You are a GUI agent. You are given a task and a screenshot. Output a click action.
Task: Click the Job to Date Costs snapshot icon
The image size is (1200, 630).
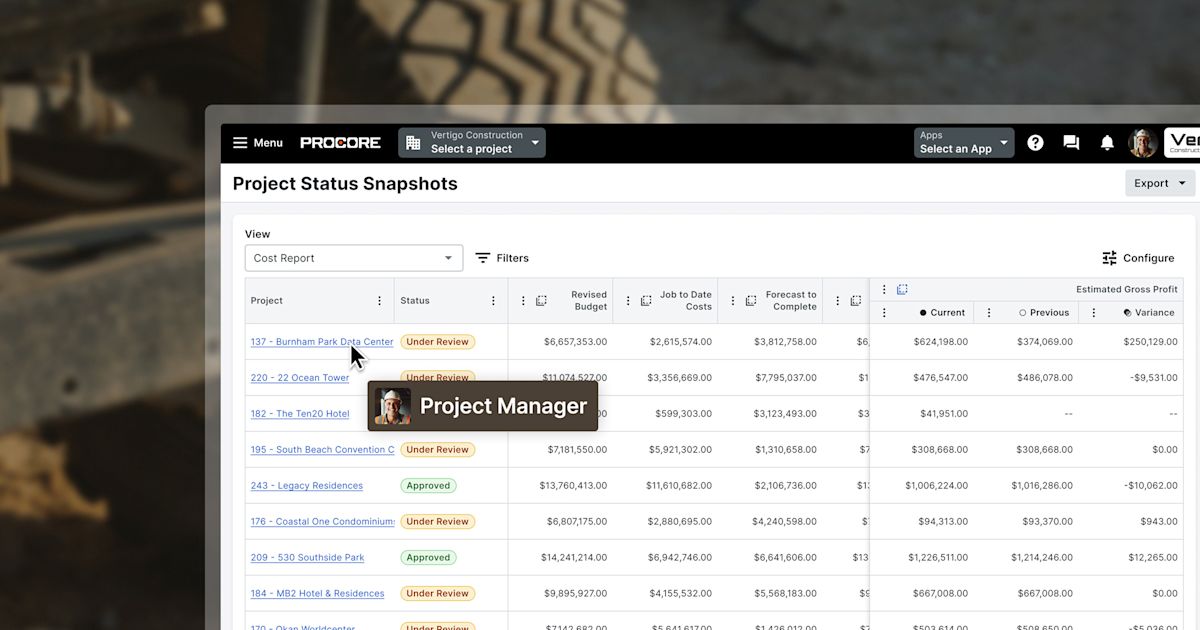[646, 301]
